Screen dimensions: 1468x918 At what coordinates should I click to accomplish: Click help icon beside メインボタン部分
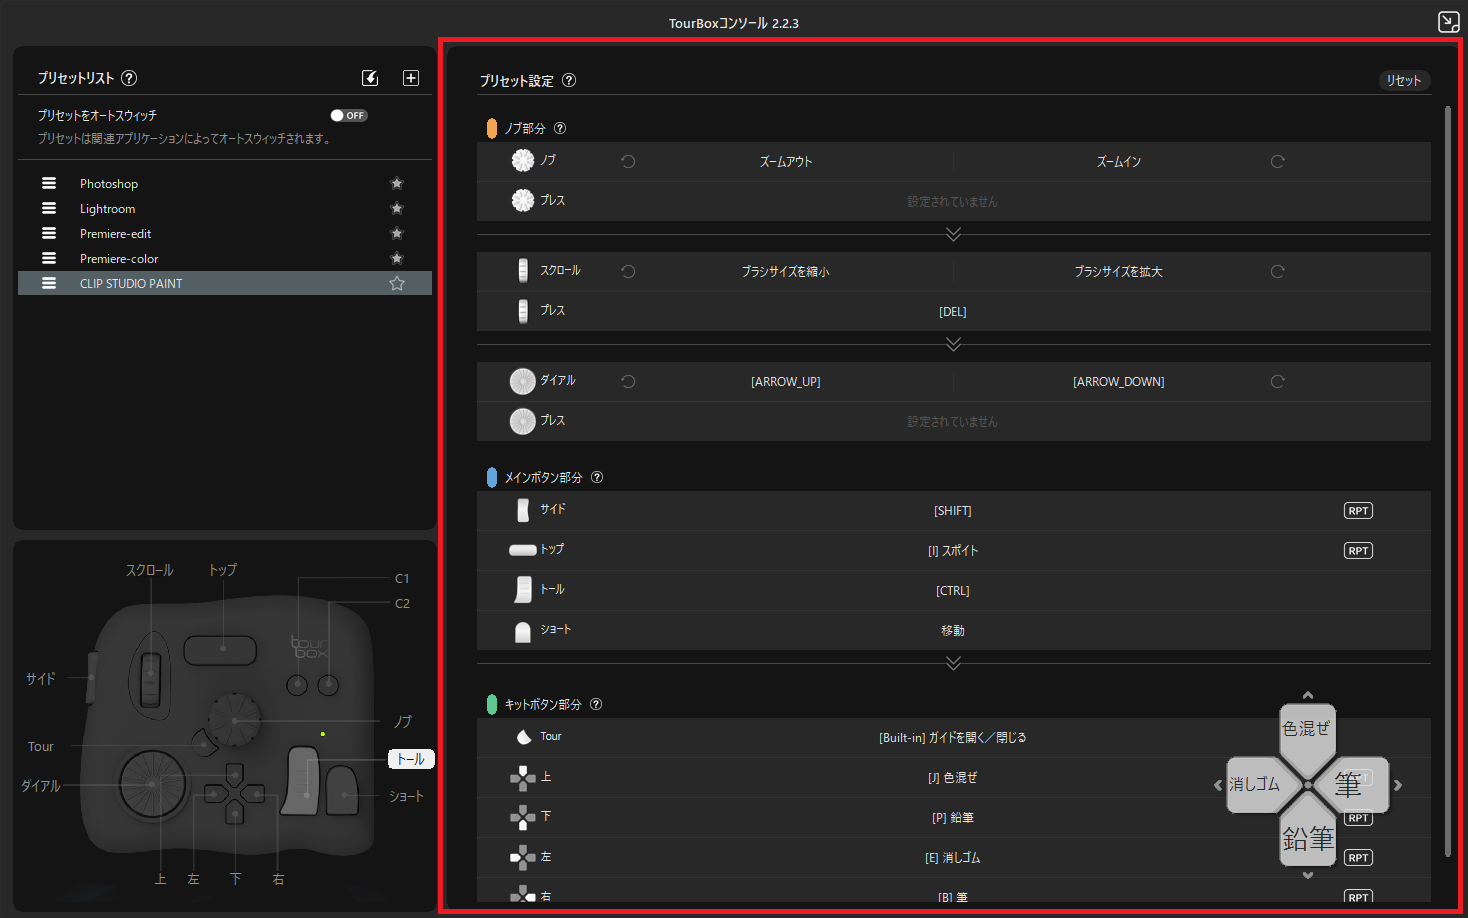click(x=597, y=478)
